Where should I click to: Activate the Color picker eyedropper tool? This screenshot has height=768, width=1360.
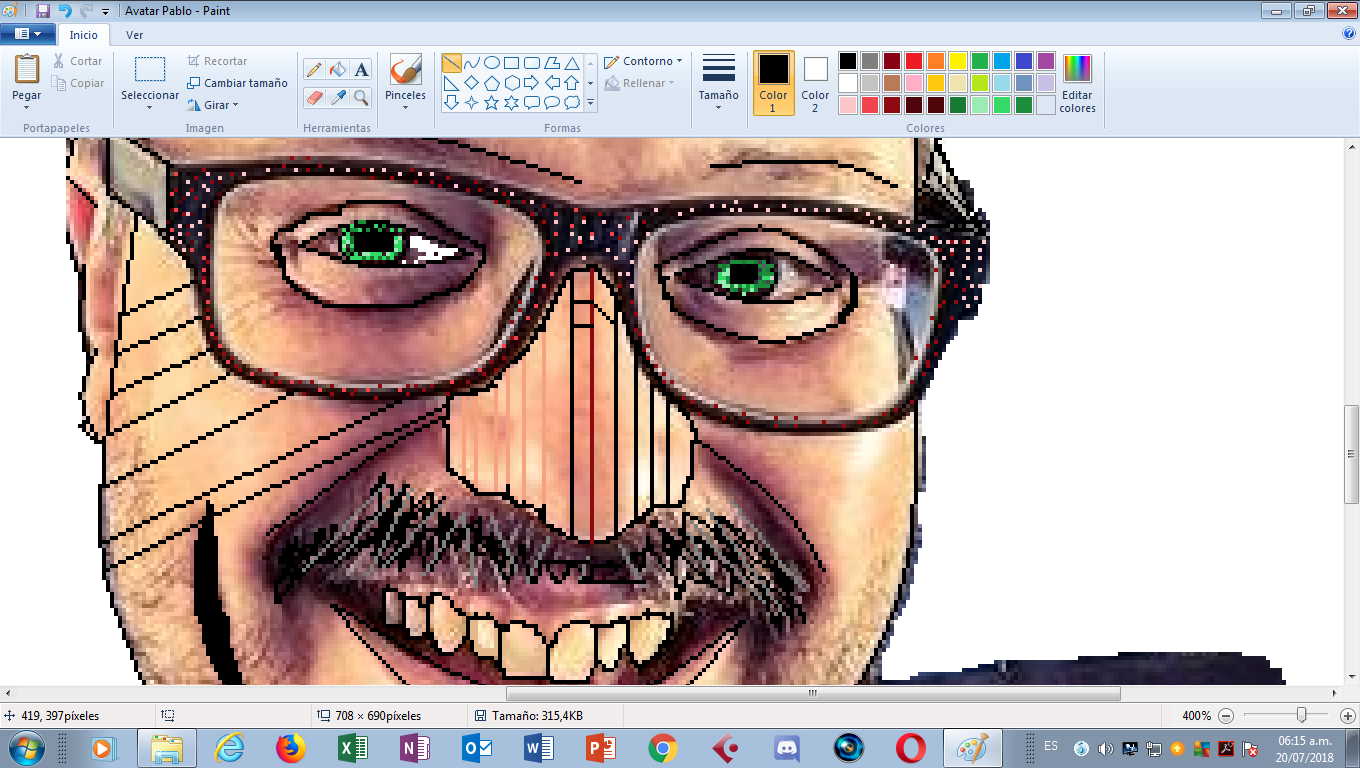(x=338, y=98)
